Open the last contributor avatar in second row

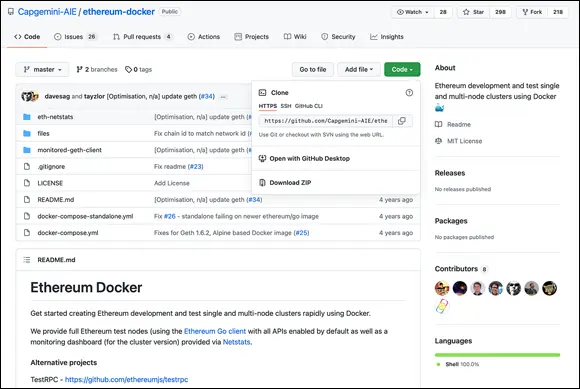click(442, 306)
